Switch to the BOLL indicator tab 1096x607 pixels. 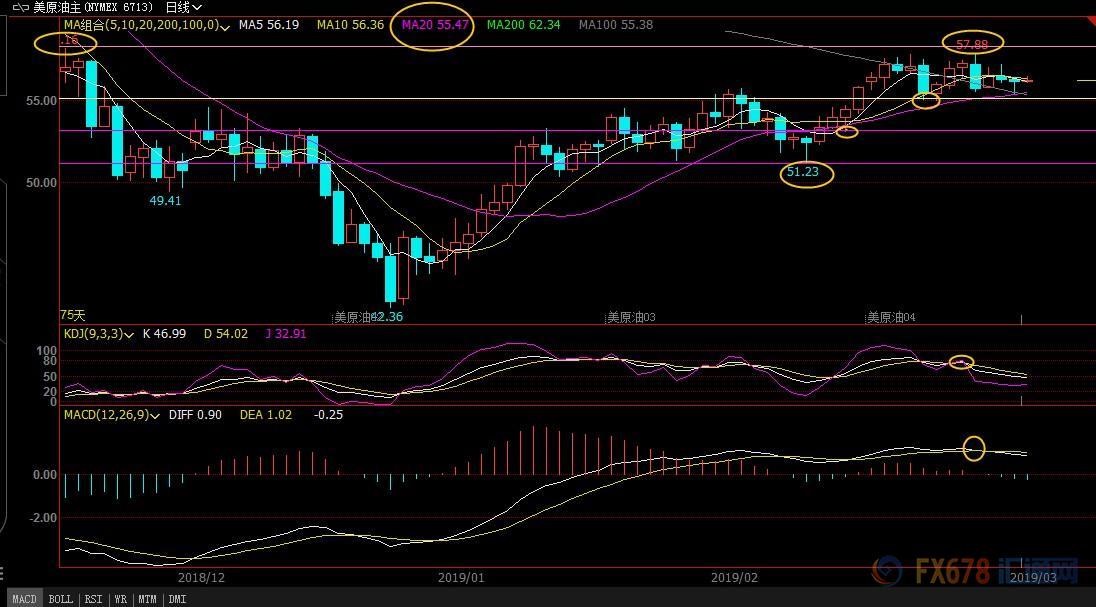tap(61, 599)
